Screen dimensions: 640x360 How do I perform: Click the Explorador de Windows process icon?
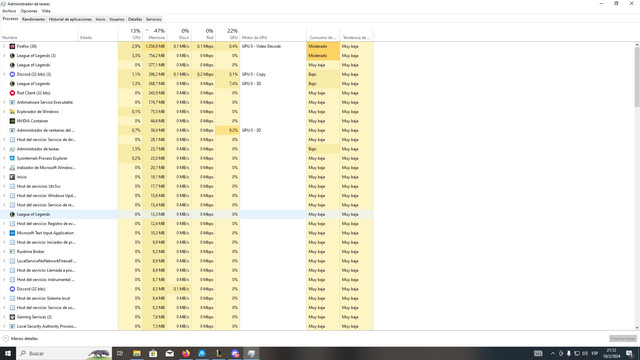click(x=12, y=111)
